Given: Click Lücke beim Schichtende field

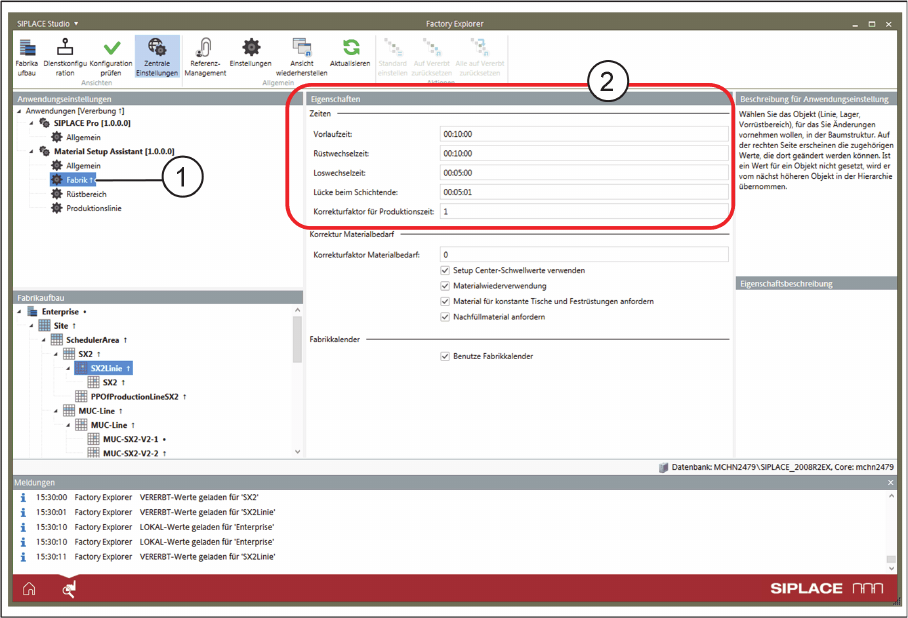Looking at the screenshot, I should (584, 192).
